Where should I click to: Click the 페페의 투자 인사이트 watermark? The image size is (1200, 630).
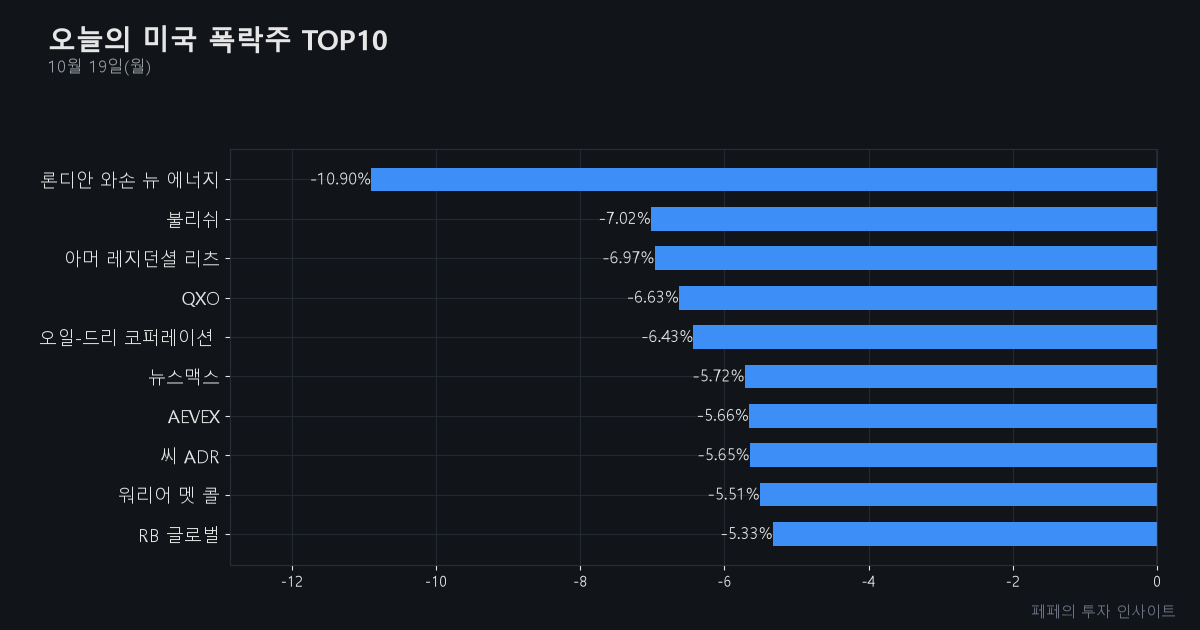pyautogui.click(x=1103, y=610)
